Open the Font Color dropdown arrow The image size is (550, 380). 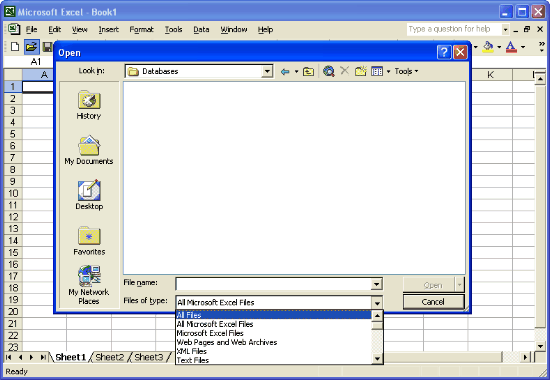click(523, 47)
